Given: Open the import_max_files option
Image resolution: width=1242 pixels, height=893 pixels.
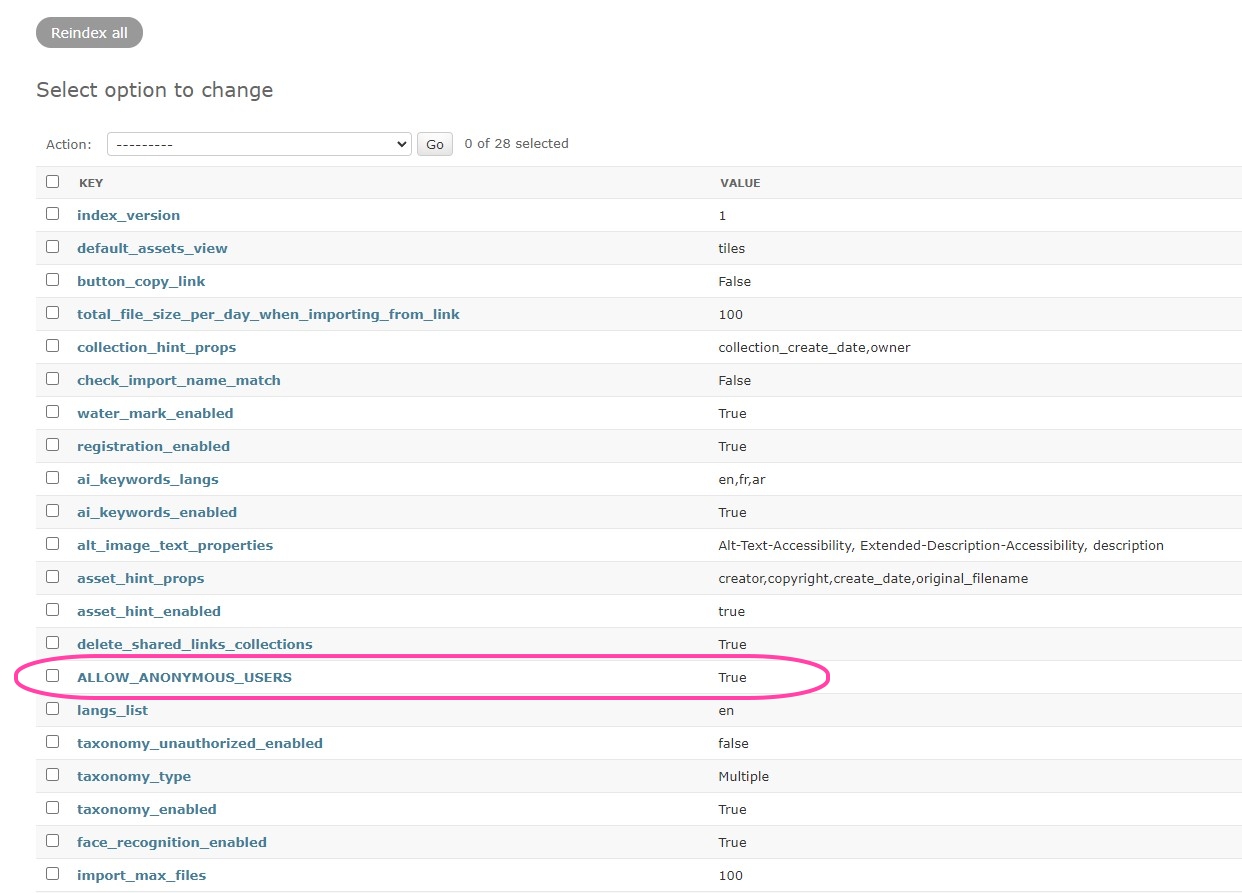Looking at the screenshot, I should (x=142, y=875).
